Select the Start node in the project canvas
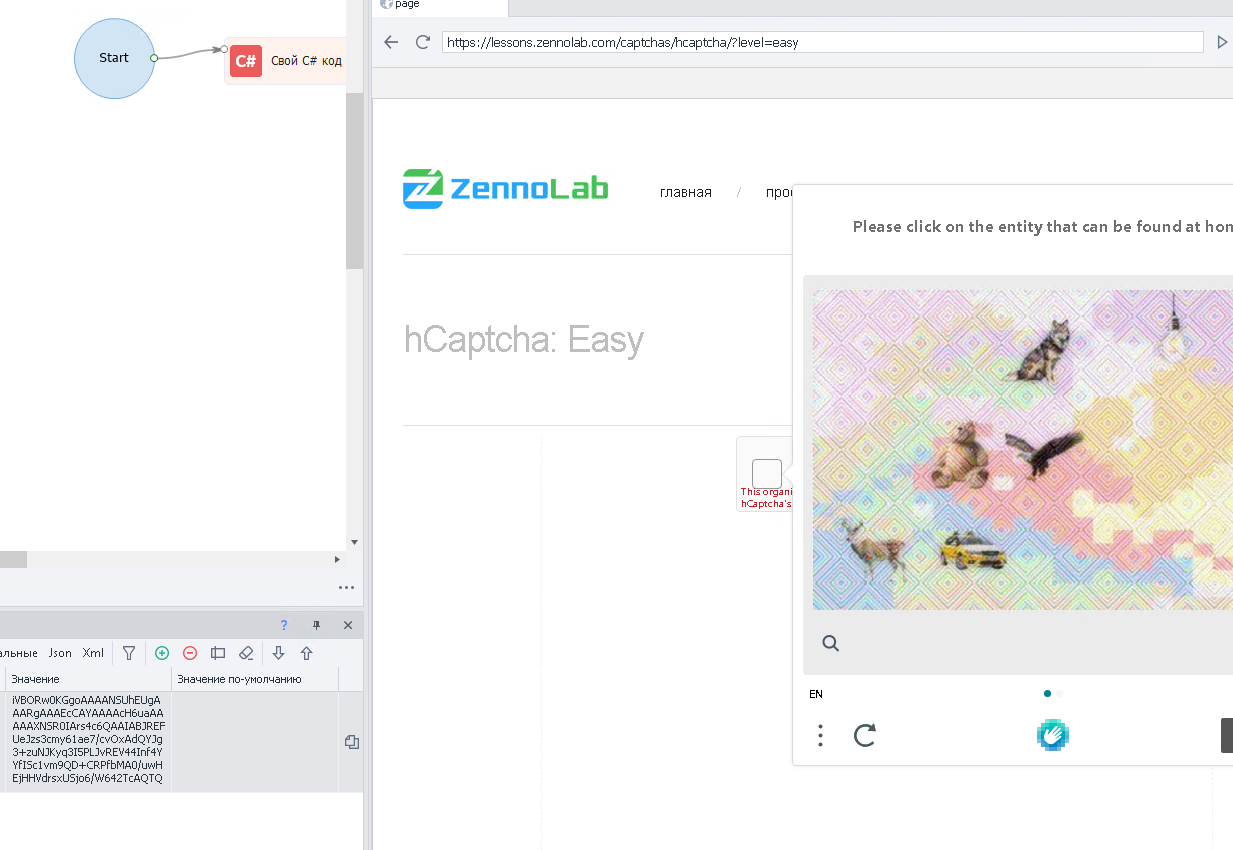 click(x=114, y=58)
